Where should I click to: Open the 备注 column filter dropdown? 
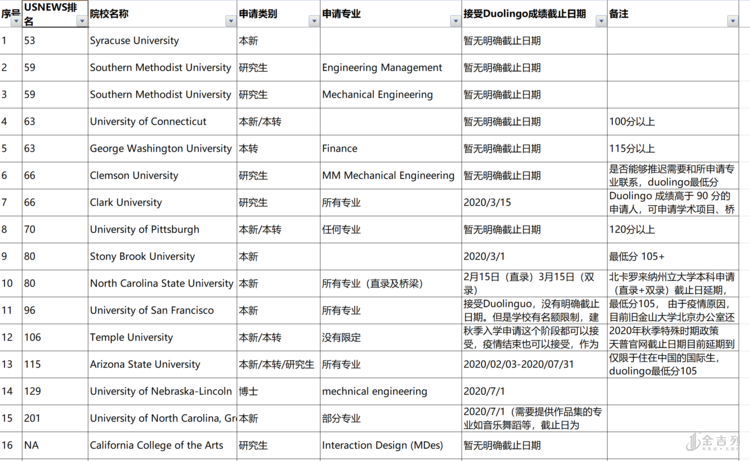(x=732, y=21)
